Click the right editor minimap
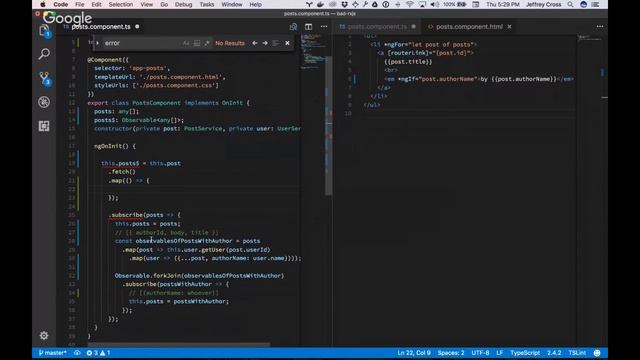This screenshot has width=640, height=360. point(590,39)
